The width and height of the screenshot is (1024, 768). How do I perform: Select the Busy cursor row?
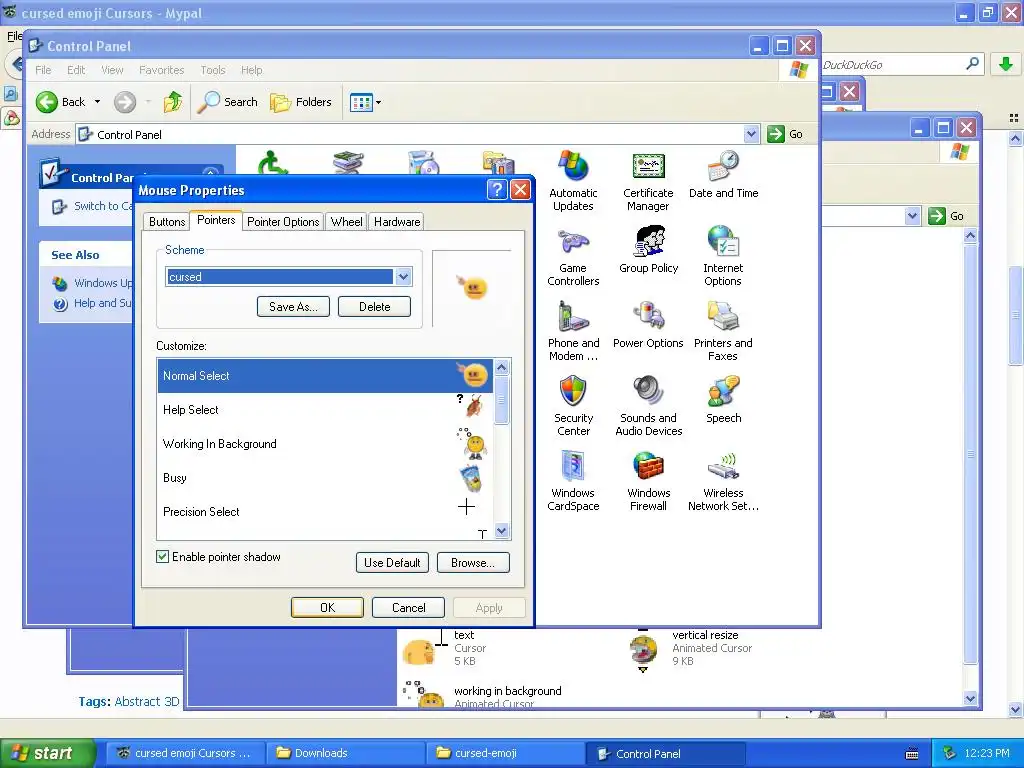point(325,477)
